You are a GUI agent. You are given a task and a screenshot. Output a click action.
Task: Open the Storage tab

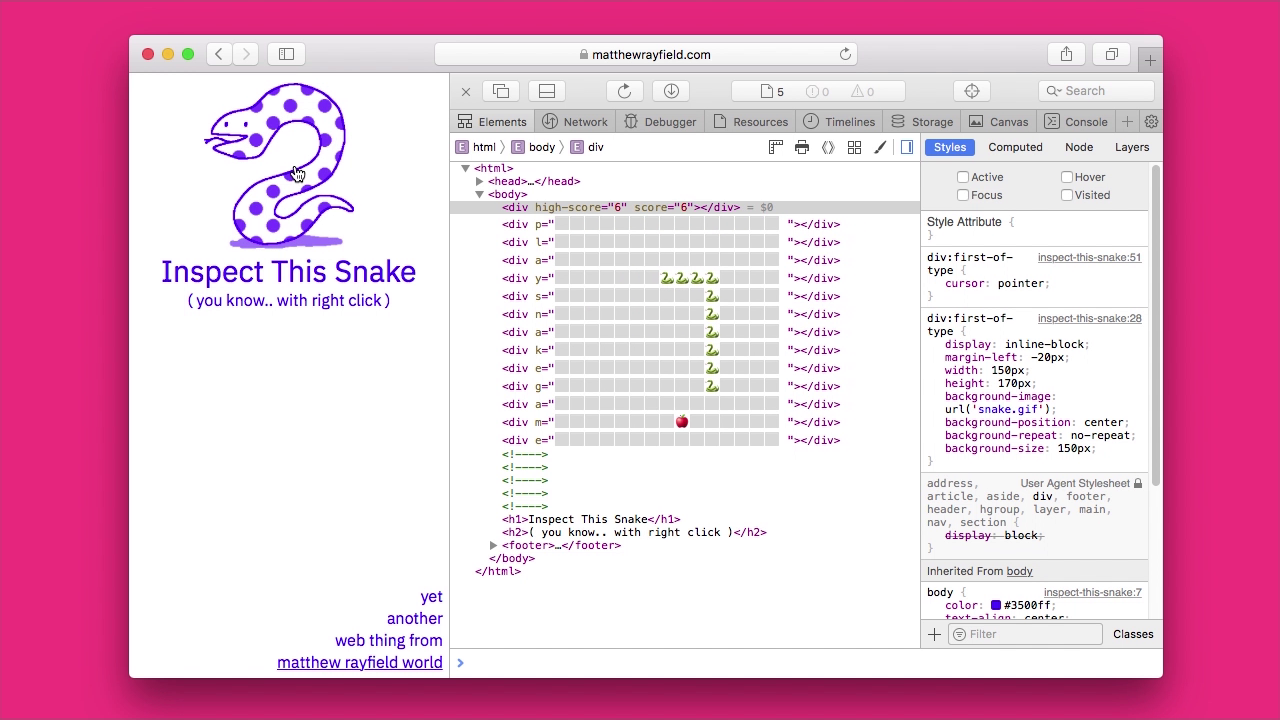pos(922,122)
